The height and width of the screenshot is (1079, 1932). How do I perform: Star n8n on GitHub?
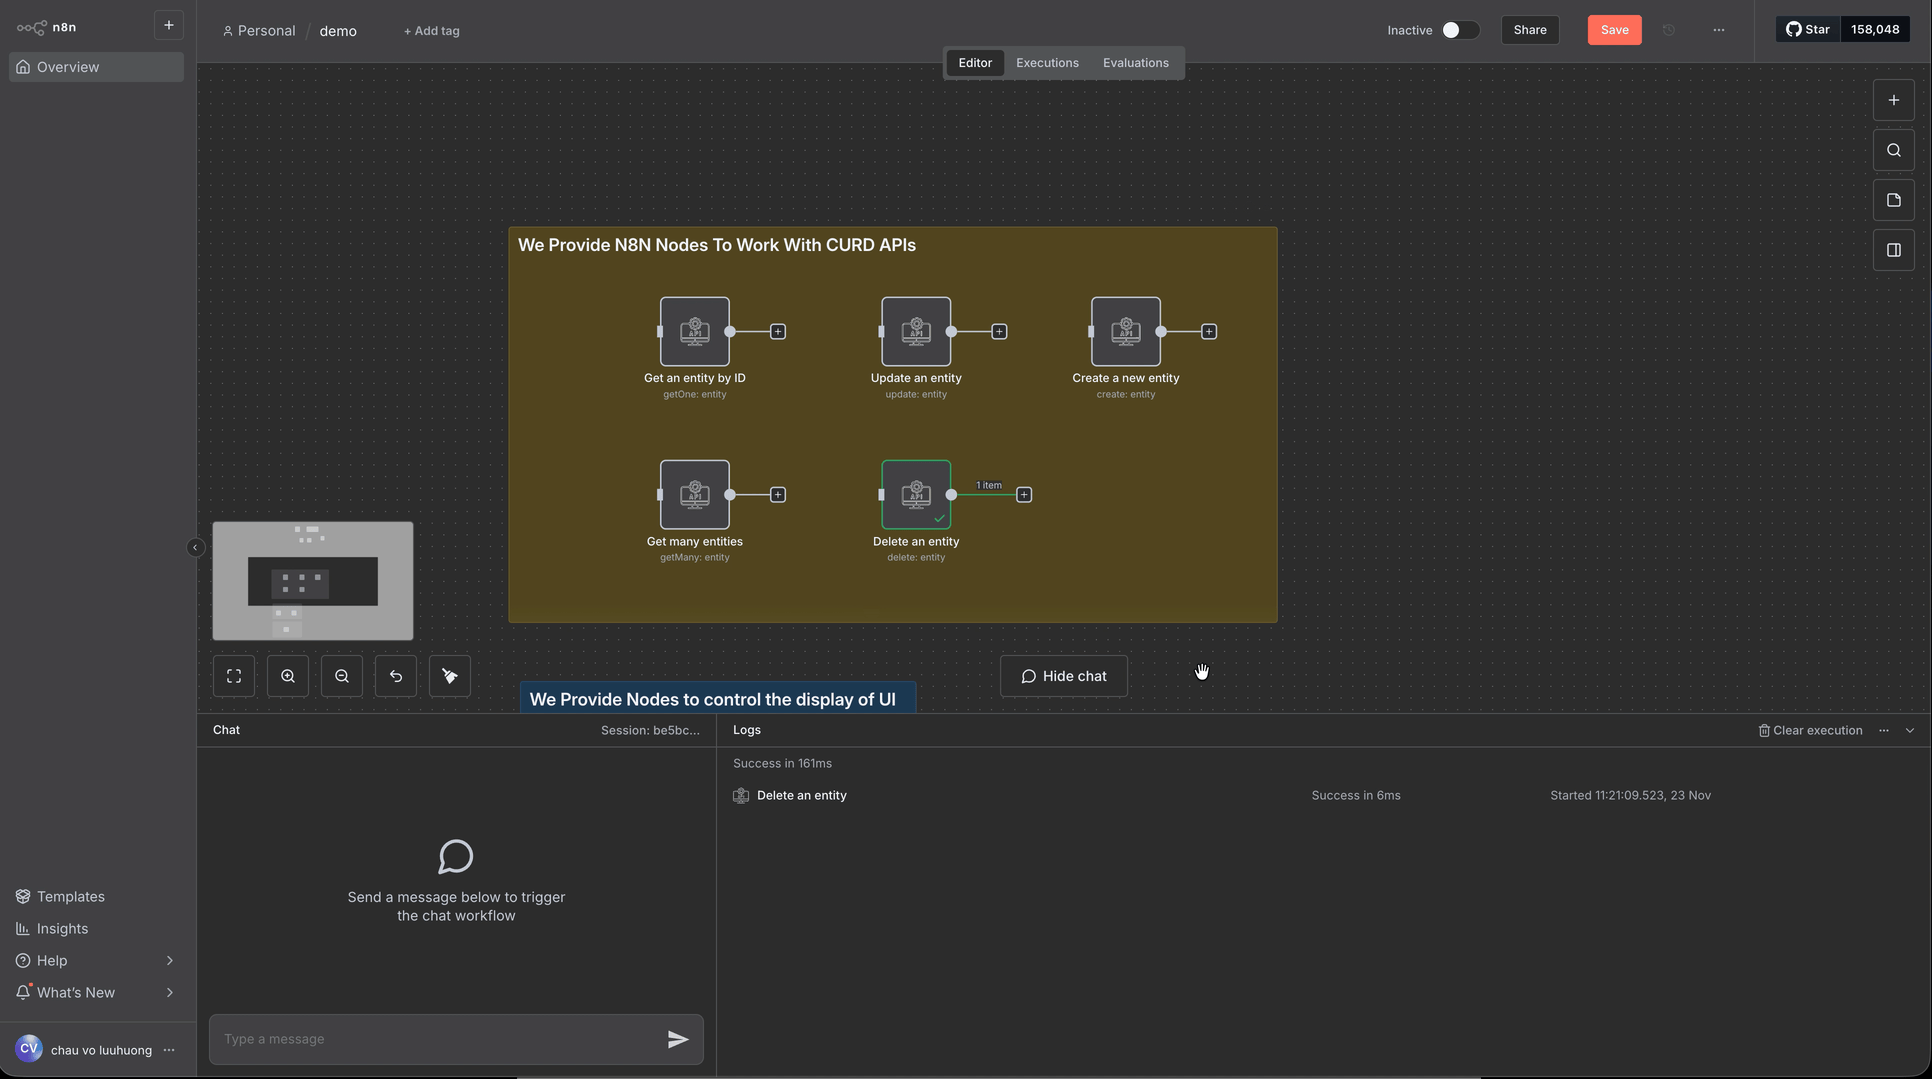coord(1807,29)
